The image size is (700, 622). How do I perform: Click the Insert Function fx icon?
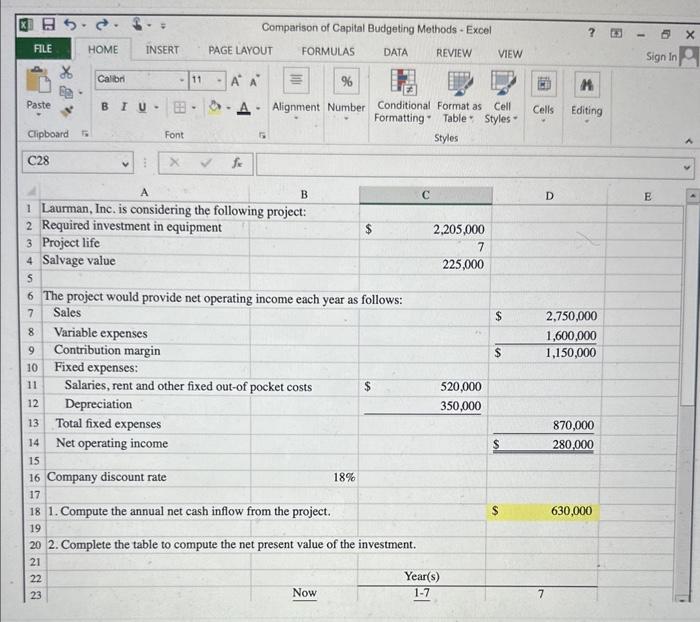[237, 163]
